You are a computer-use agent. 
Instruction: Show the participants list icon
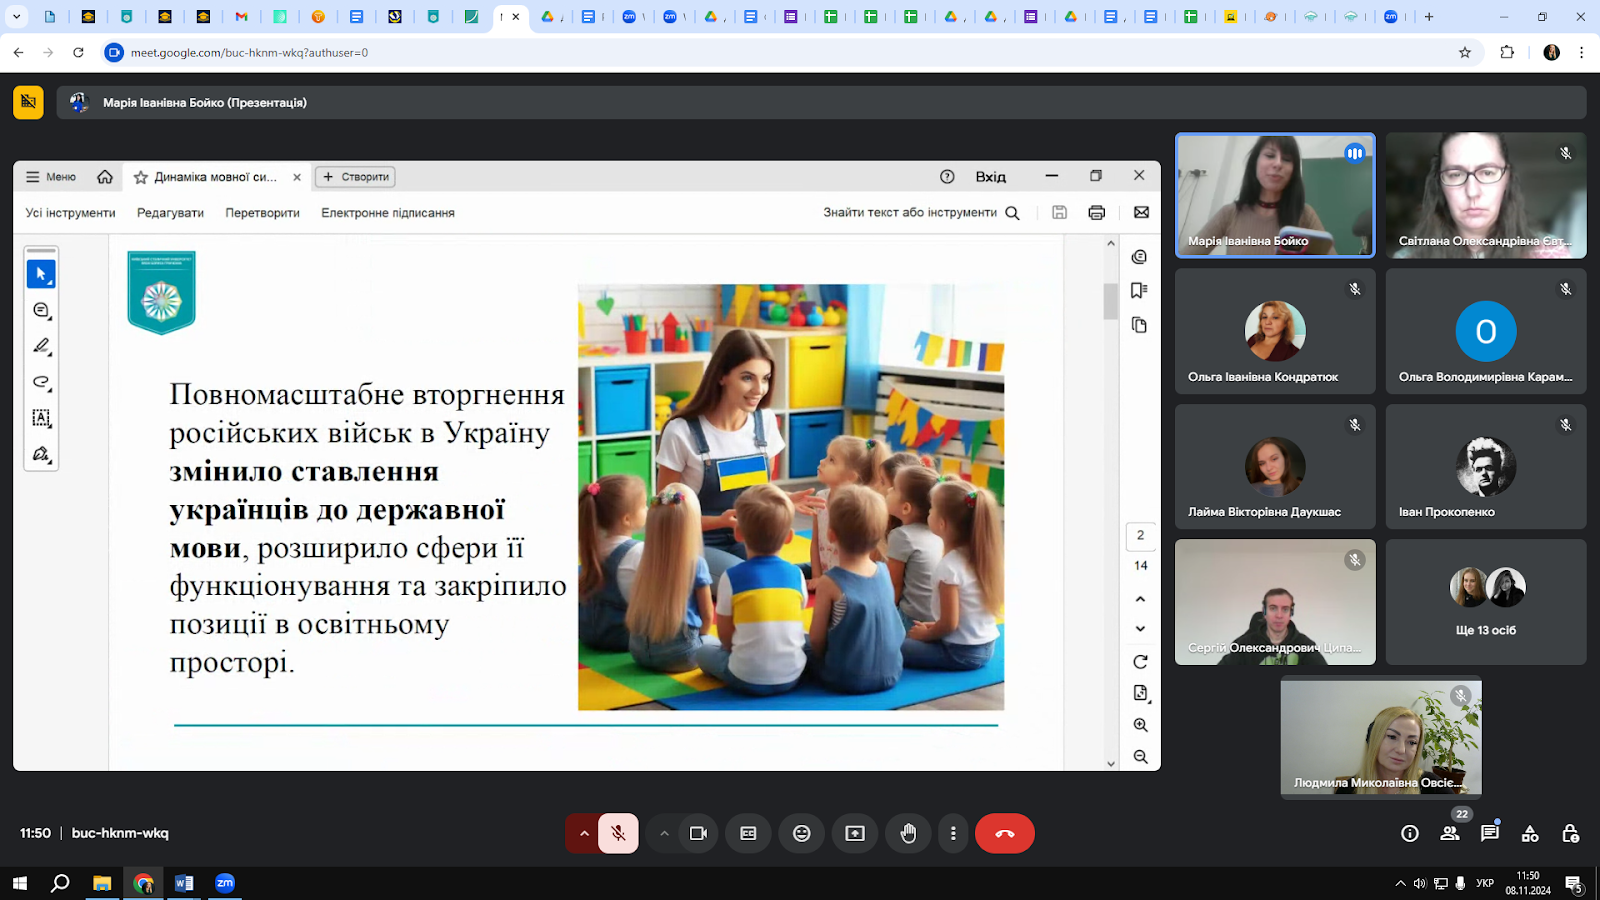click(x=1450, y=833)
